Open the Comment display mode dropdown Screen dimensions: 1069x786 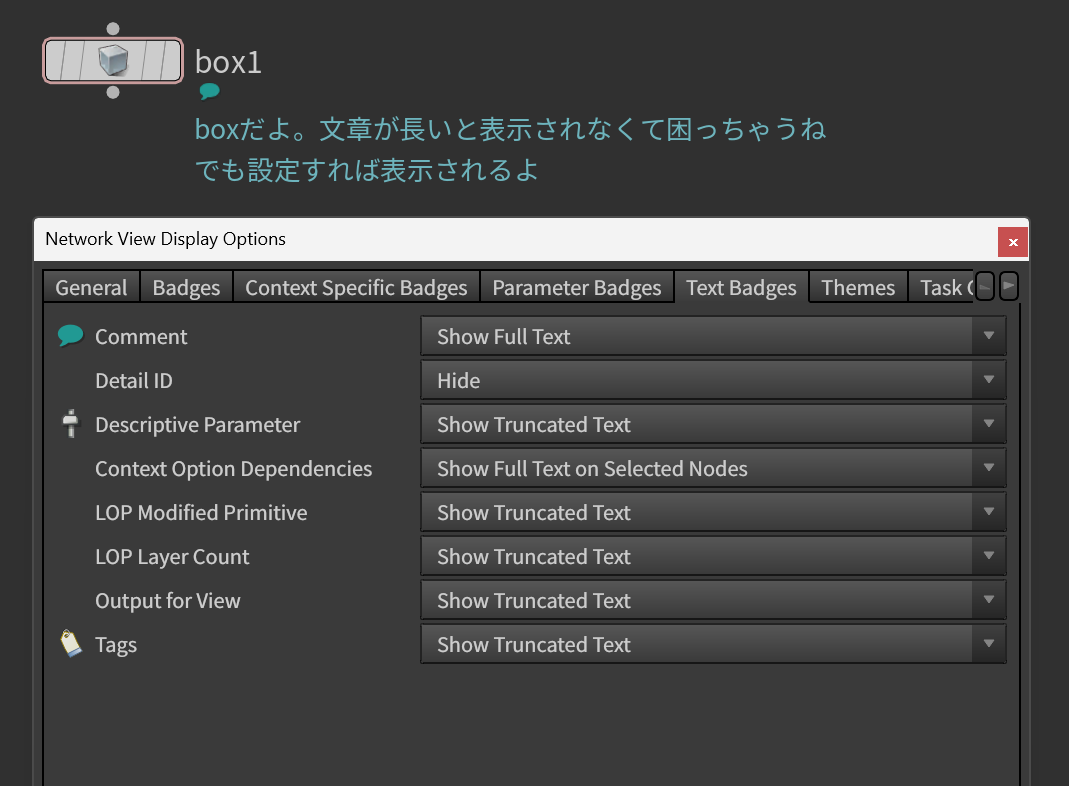tap(713, 337)
